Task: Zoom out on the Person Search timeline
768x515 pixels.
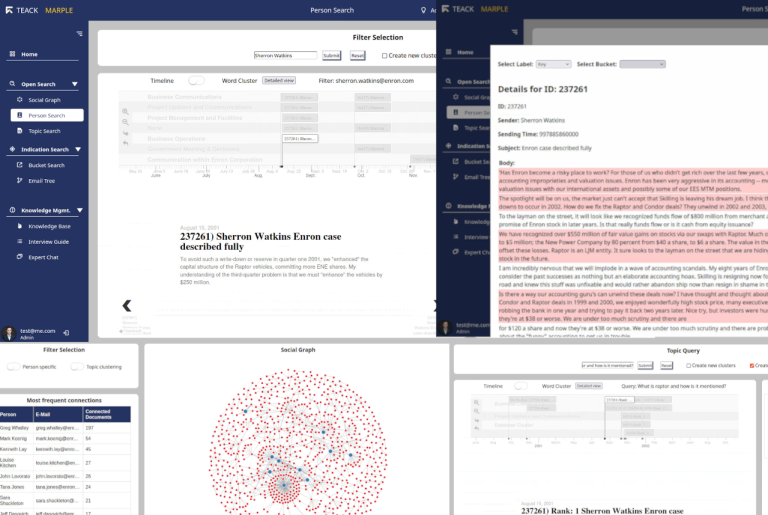Action: tap(125, 122)
